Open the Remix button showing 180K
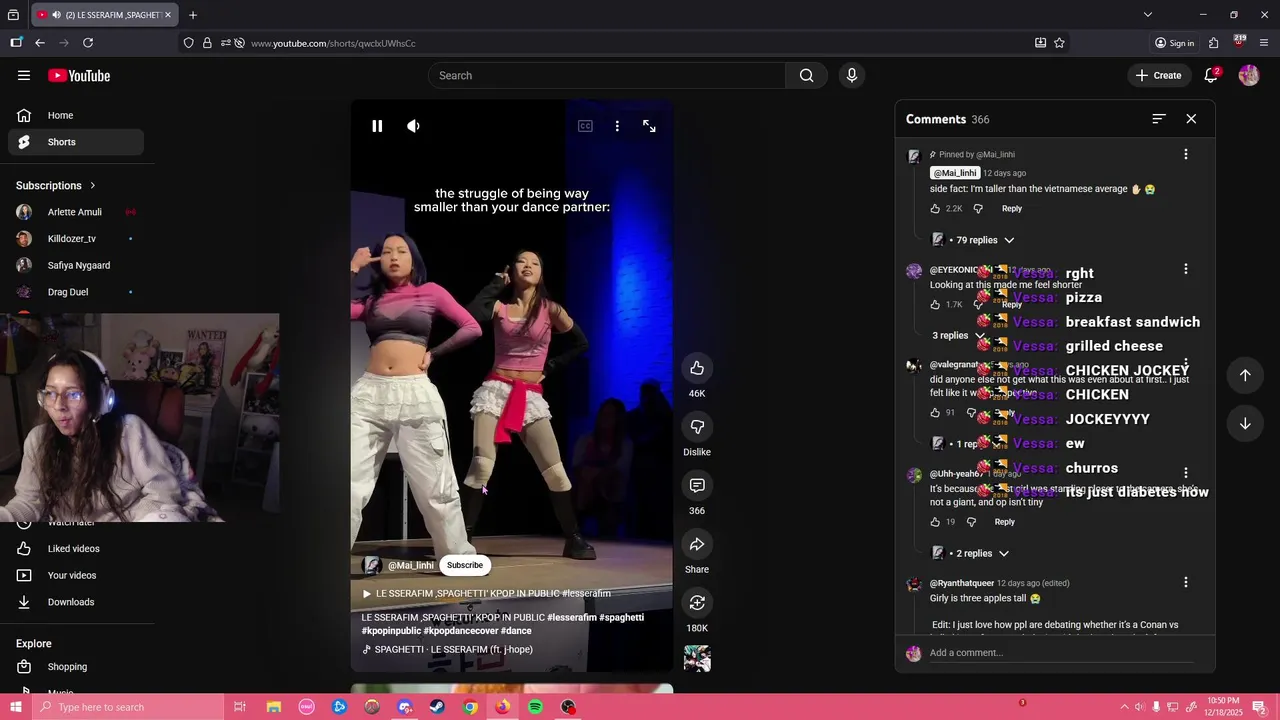The width and height of the screenshot is (1280, 720). (x=697, y=603)
